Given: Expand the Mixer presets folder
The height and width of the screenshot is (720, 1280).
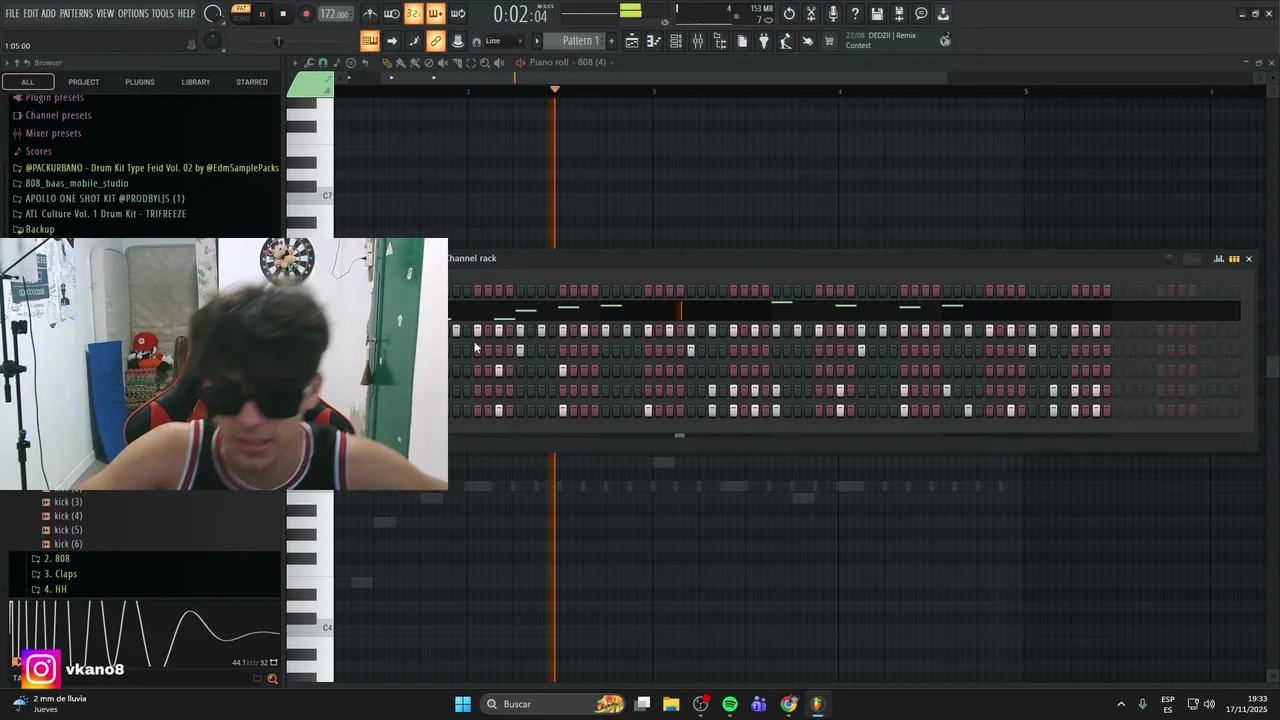Looking at the screenshot, I should click(53, 133).
